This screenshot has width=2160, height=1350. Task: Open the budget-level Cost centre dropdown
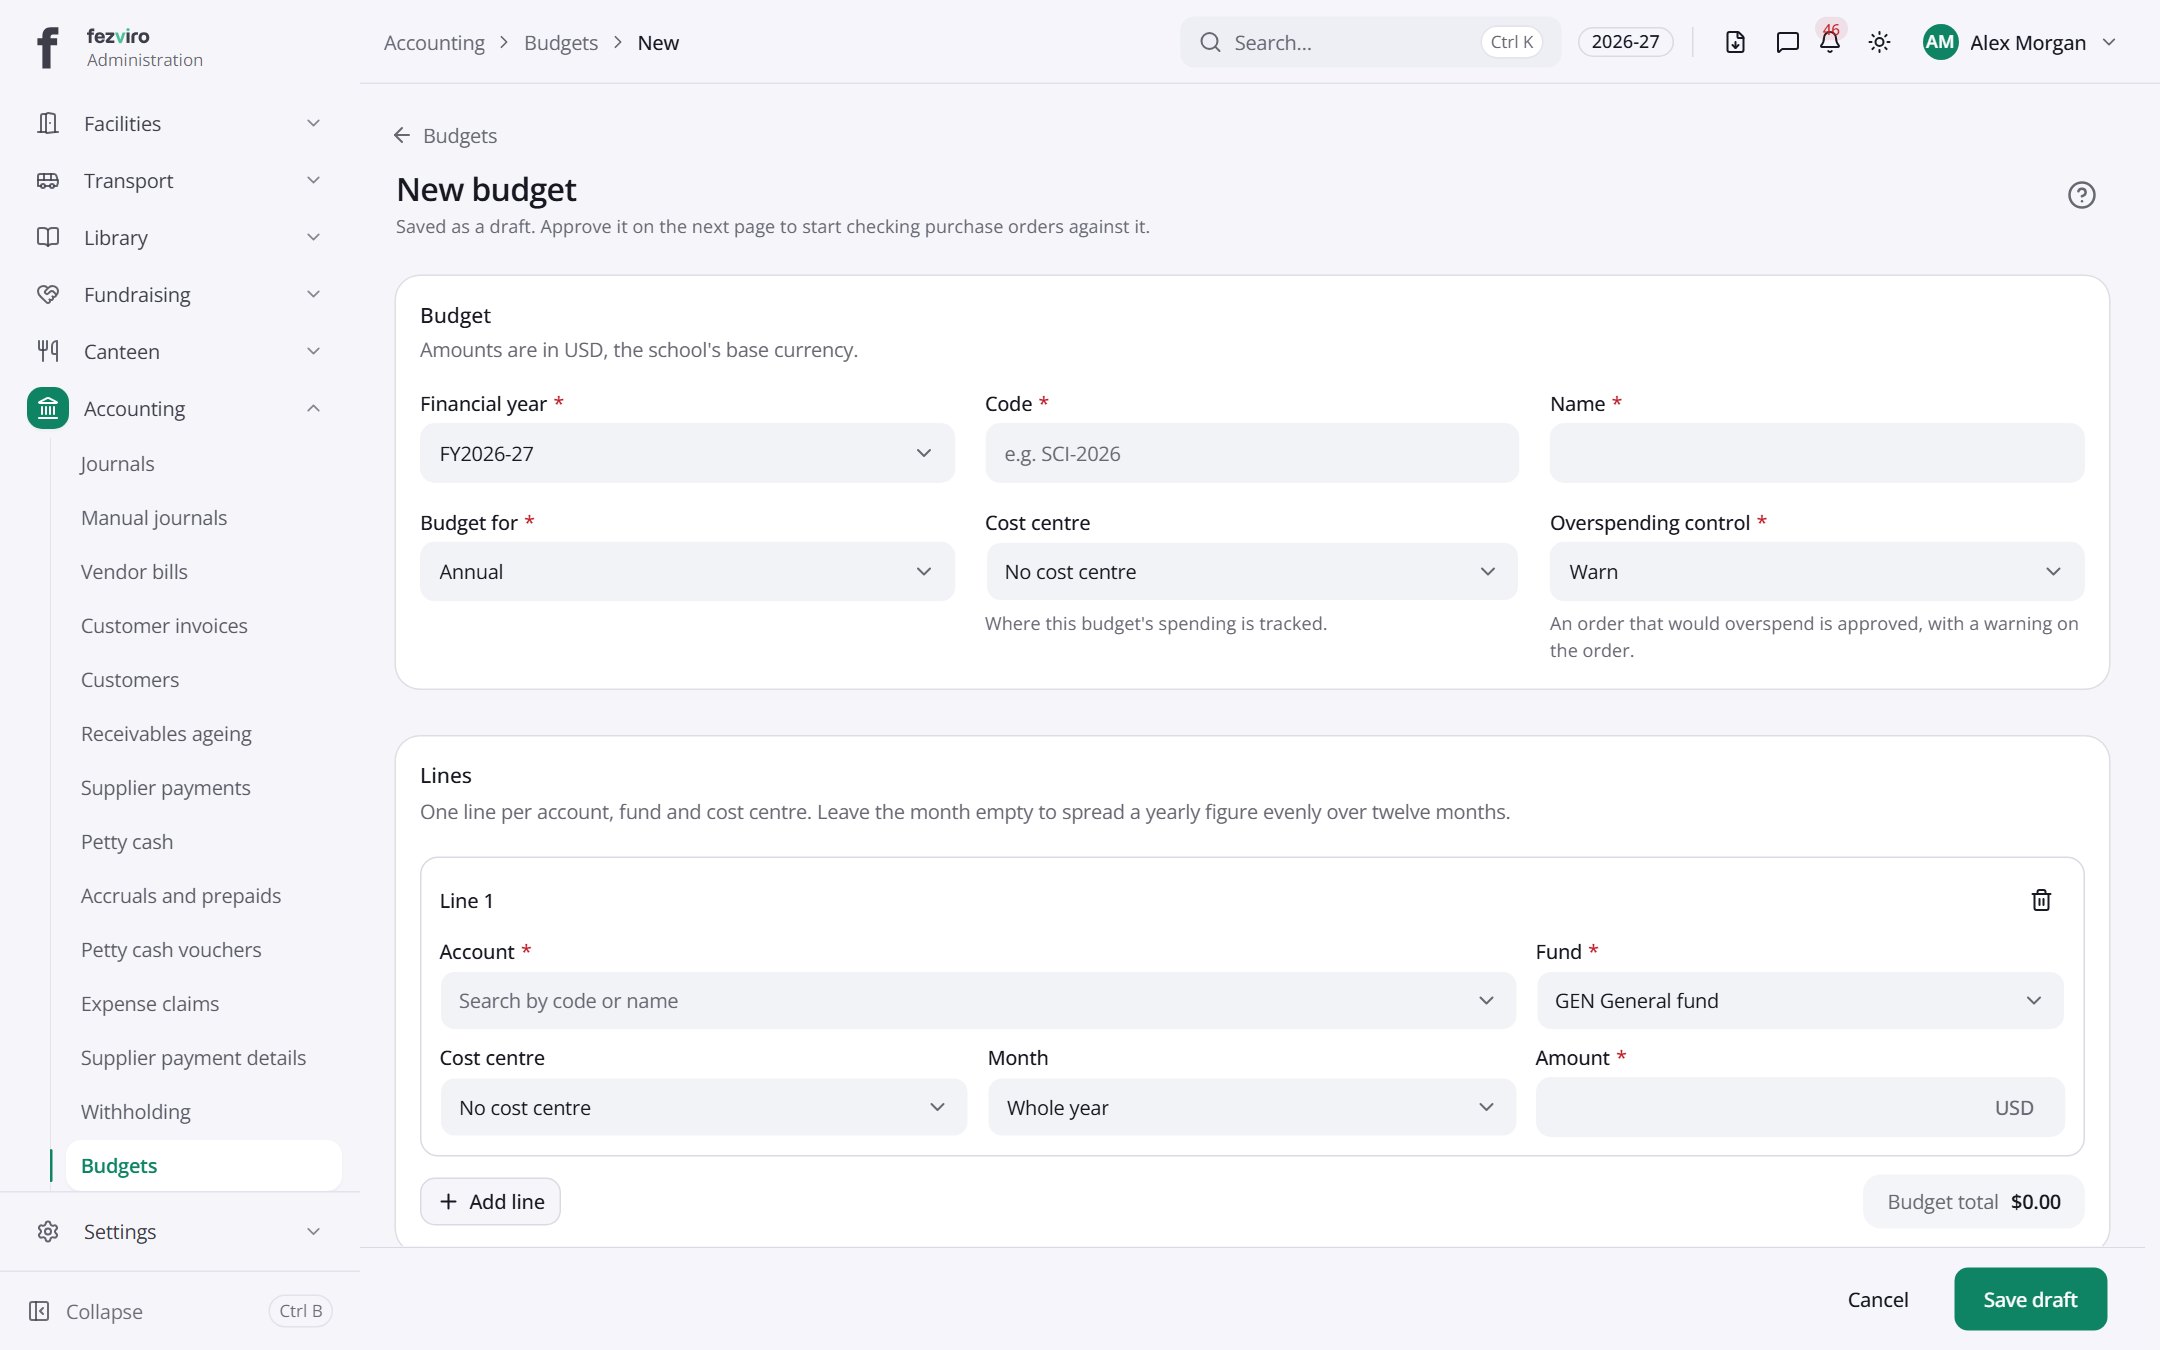click(1252, 572)
